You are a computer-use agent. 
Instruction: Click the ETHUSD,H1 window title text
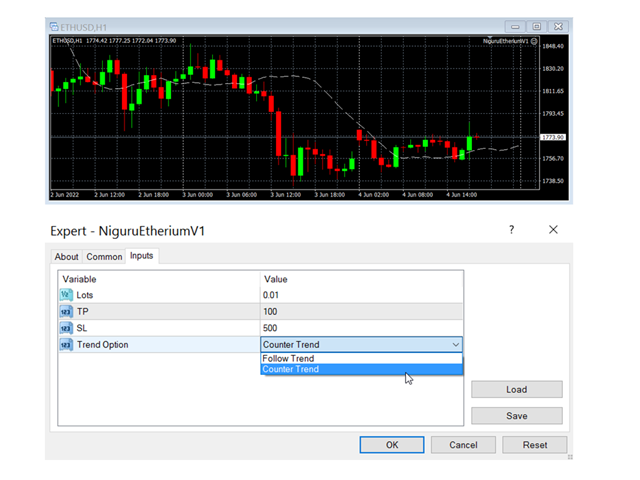[x=83, y=27]
